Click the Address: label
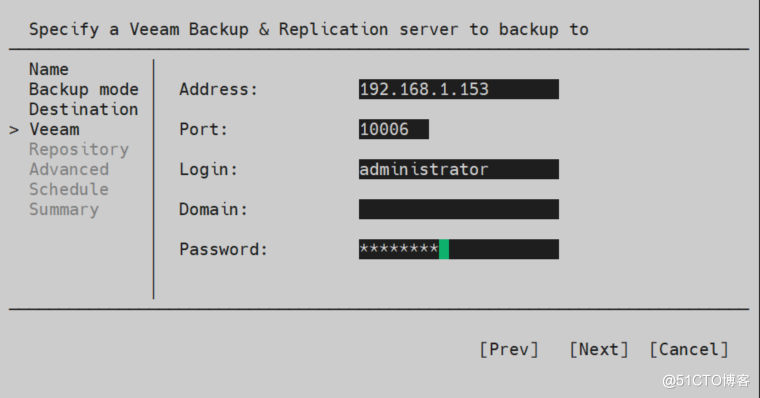This screenshot has width=760, height=398. tap(218, 89)
